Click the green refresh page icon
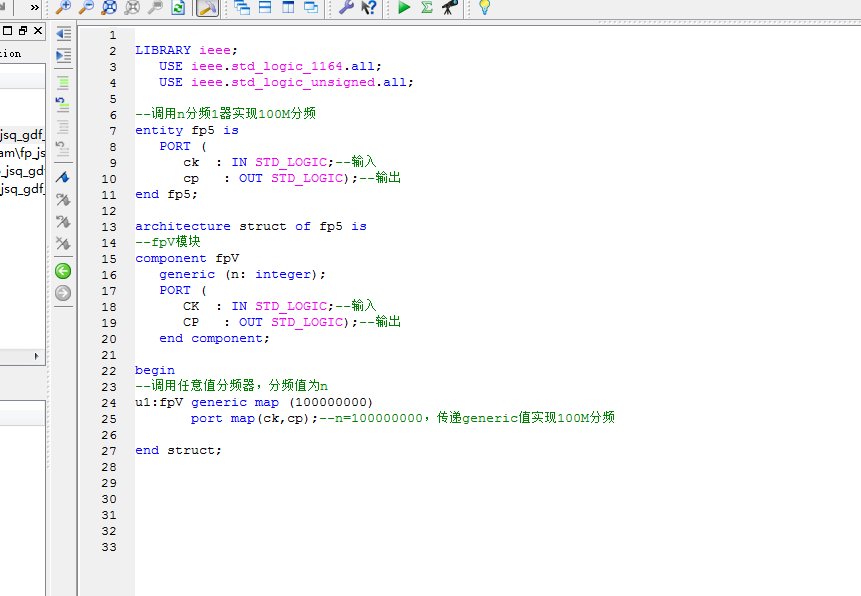 click(178, 8)
